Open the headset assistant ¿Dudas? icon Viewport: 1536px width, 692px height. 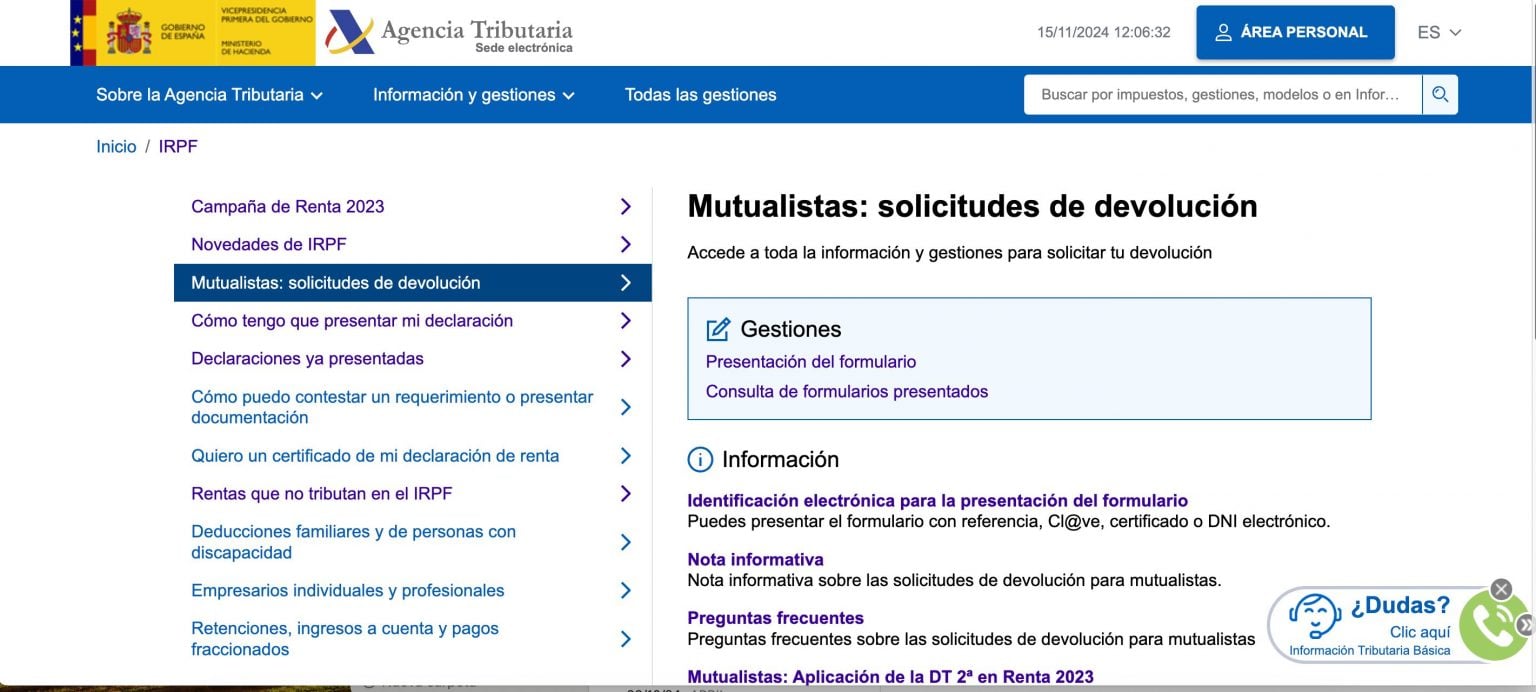[1314, 616]
